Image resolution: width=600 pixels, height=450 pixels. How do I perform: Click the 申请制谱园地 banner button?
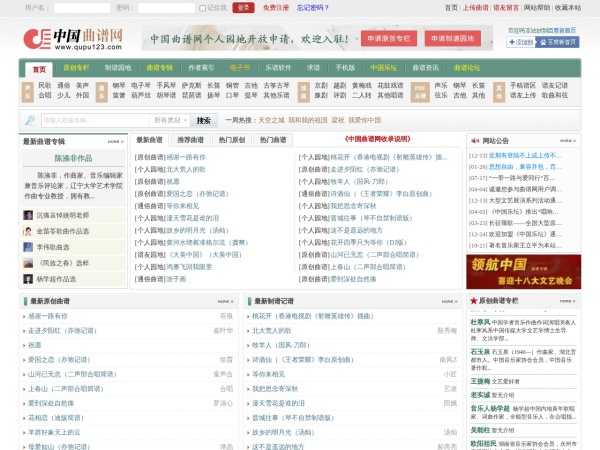click(x=453, y=39)
